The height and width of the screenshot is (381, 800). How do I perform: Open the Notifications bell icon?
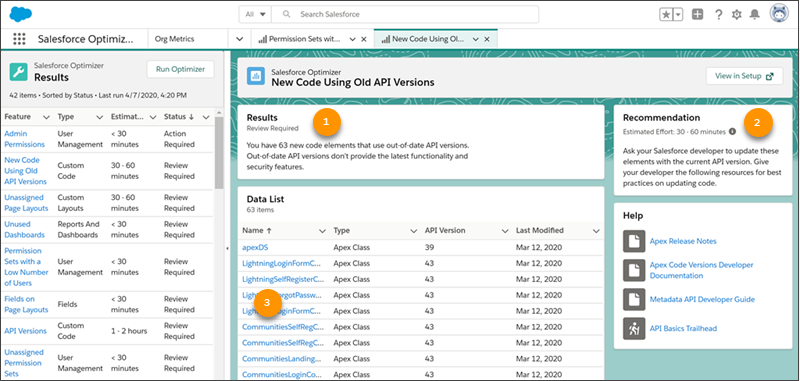coord(754,15)
